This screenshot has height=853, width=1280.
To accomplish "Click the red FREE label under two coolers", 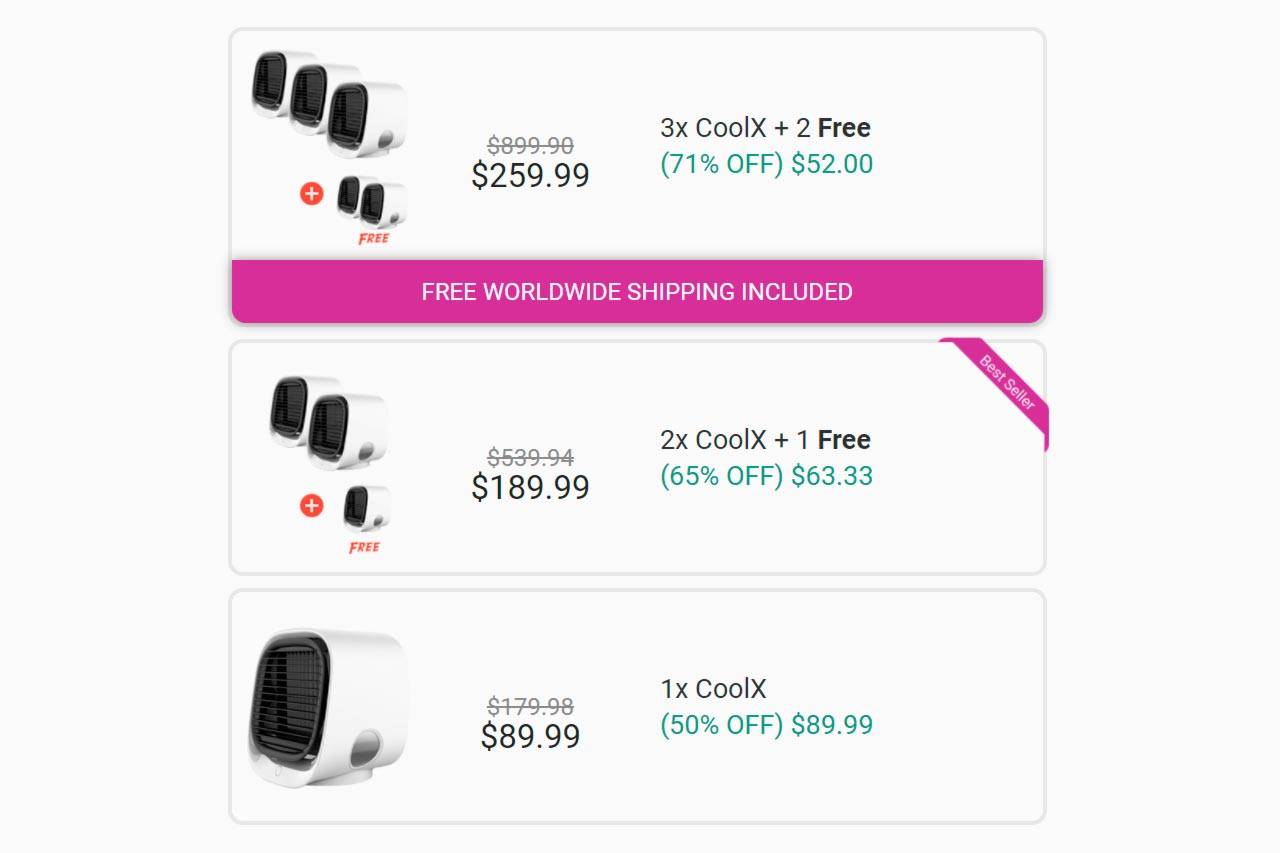I will point(373,239).
